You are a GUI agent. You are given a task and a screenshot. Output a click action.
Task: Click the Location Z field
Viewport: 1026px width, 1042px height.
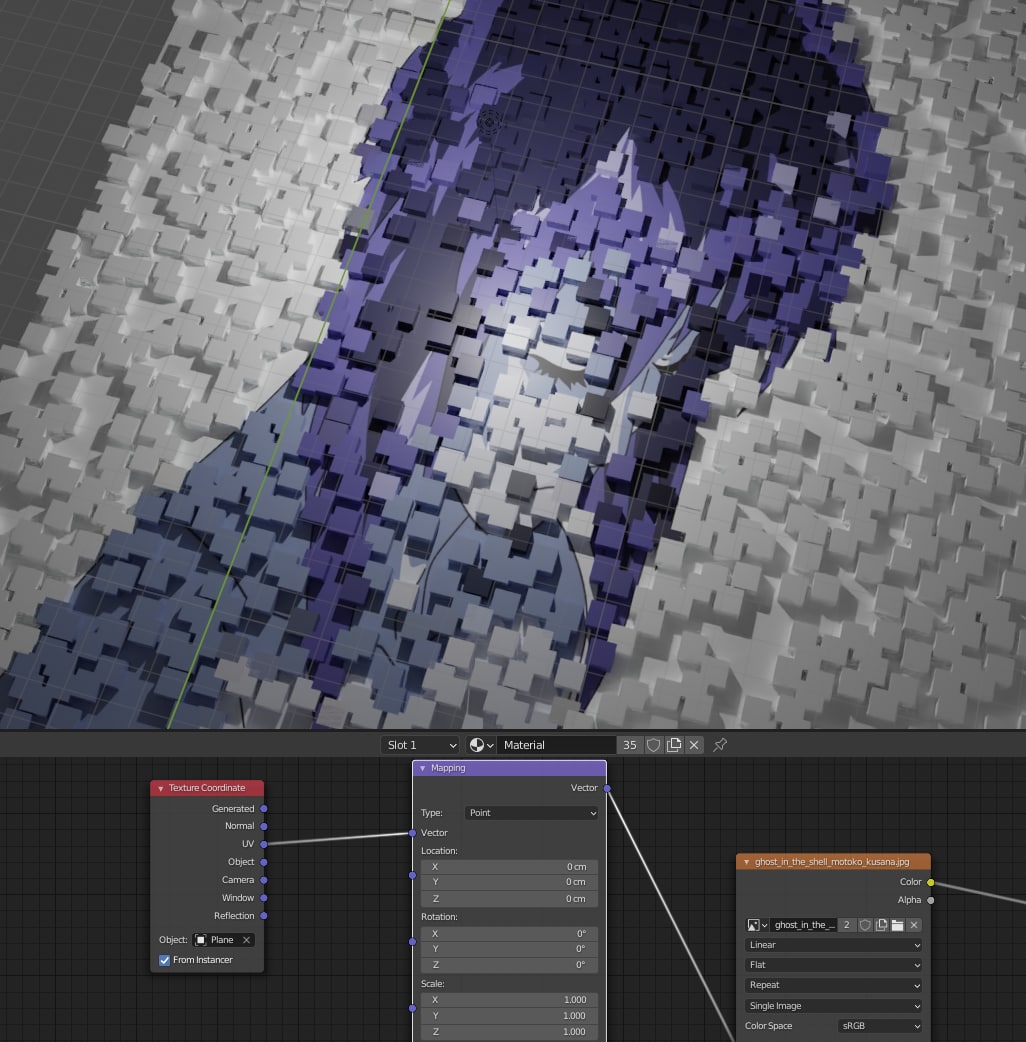pyautogui.click(x=509, y=898)
